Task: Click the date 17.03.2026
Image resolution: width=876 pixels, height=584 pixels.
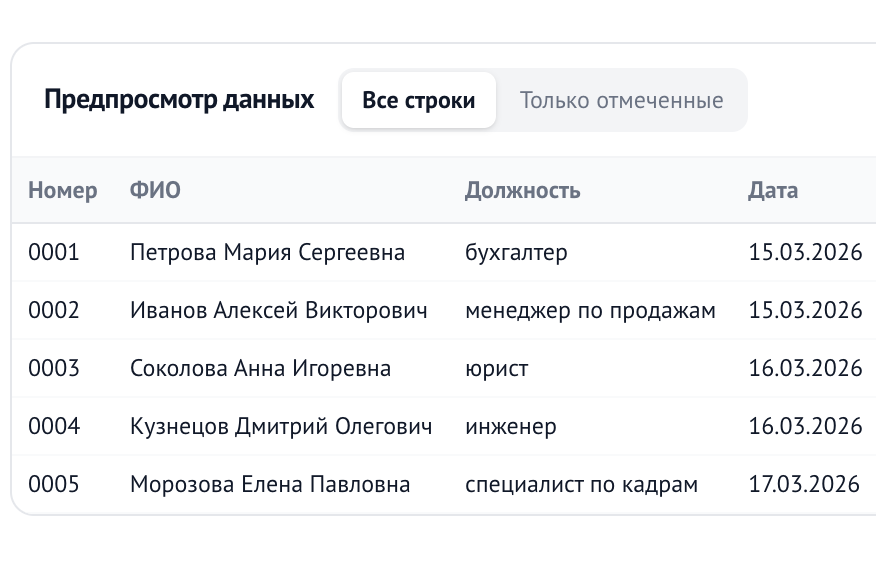Action: point(804,484)
